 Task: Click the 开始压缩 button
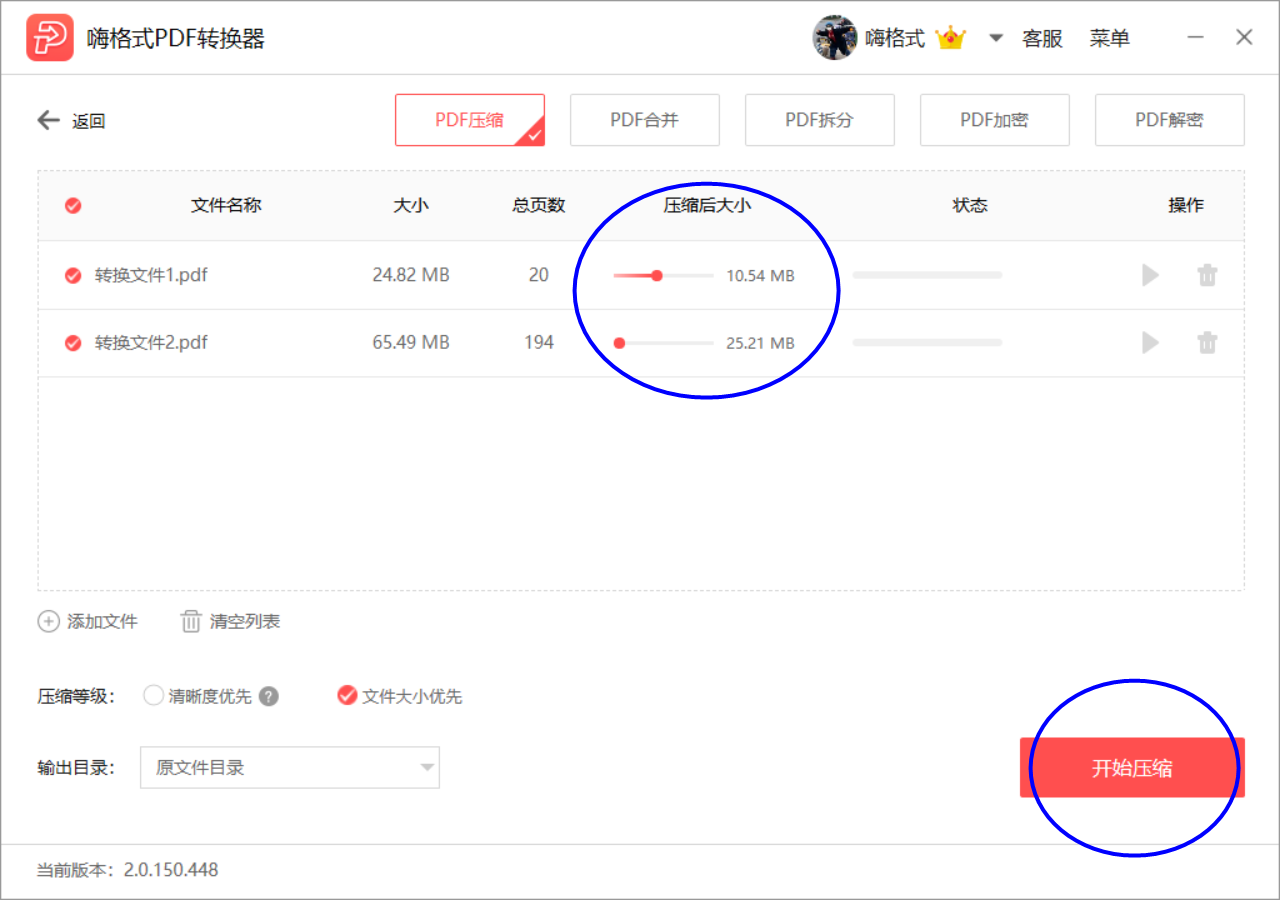pos(1132,768)
